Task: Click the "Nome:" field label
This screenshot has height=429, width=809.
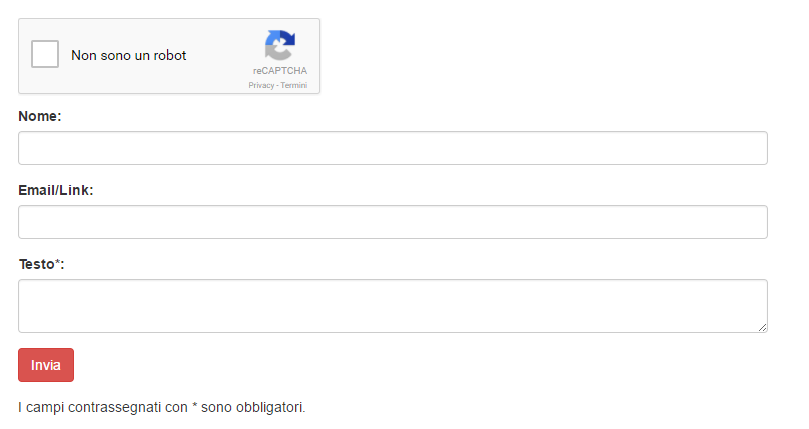Action: pyautogui.click(x=40, y=116)
